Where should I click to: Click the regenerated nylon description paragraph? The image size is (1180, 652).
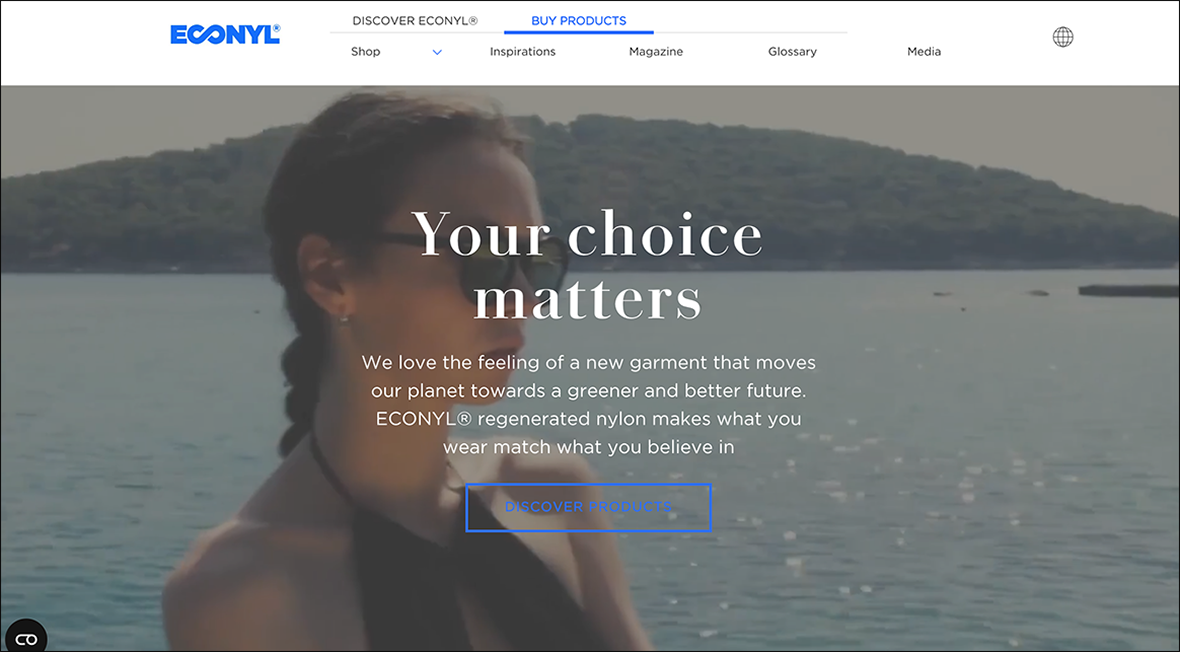[x=588, y=404]
